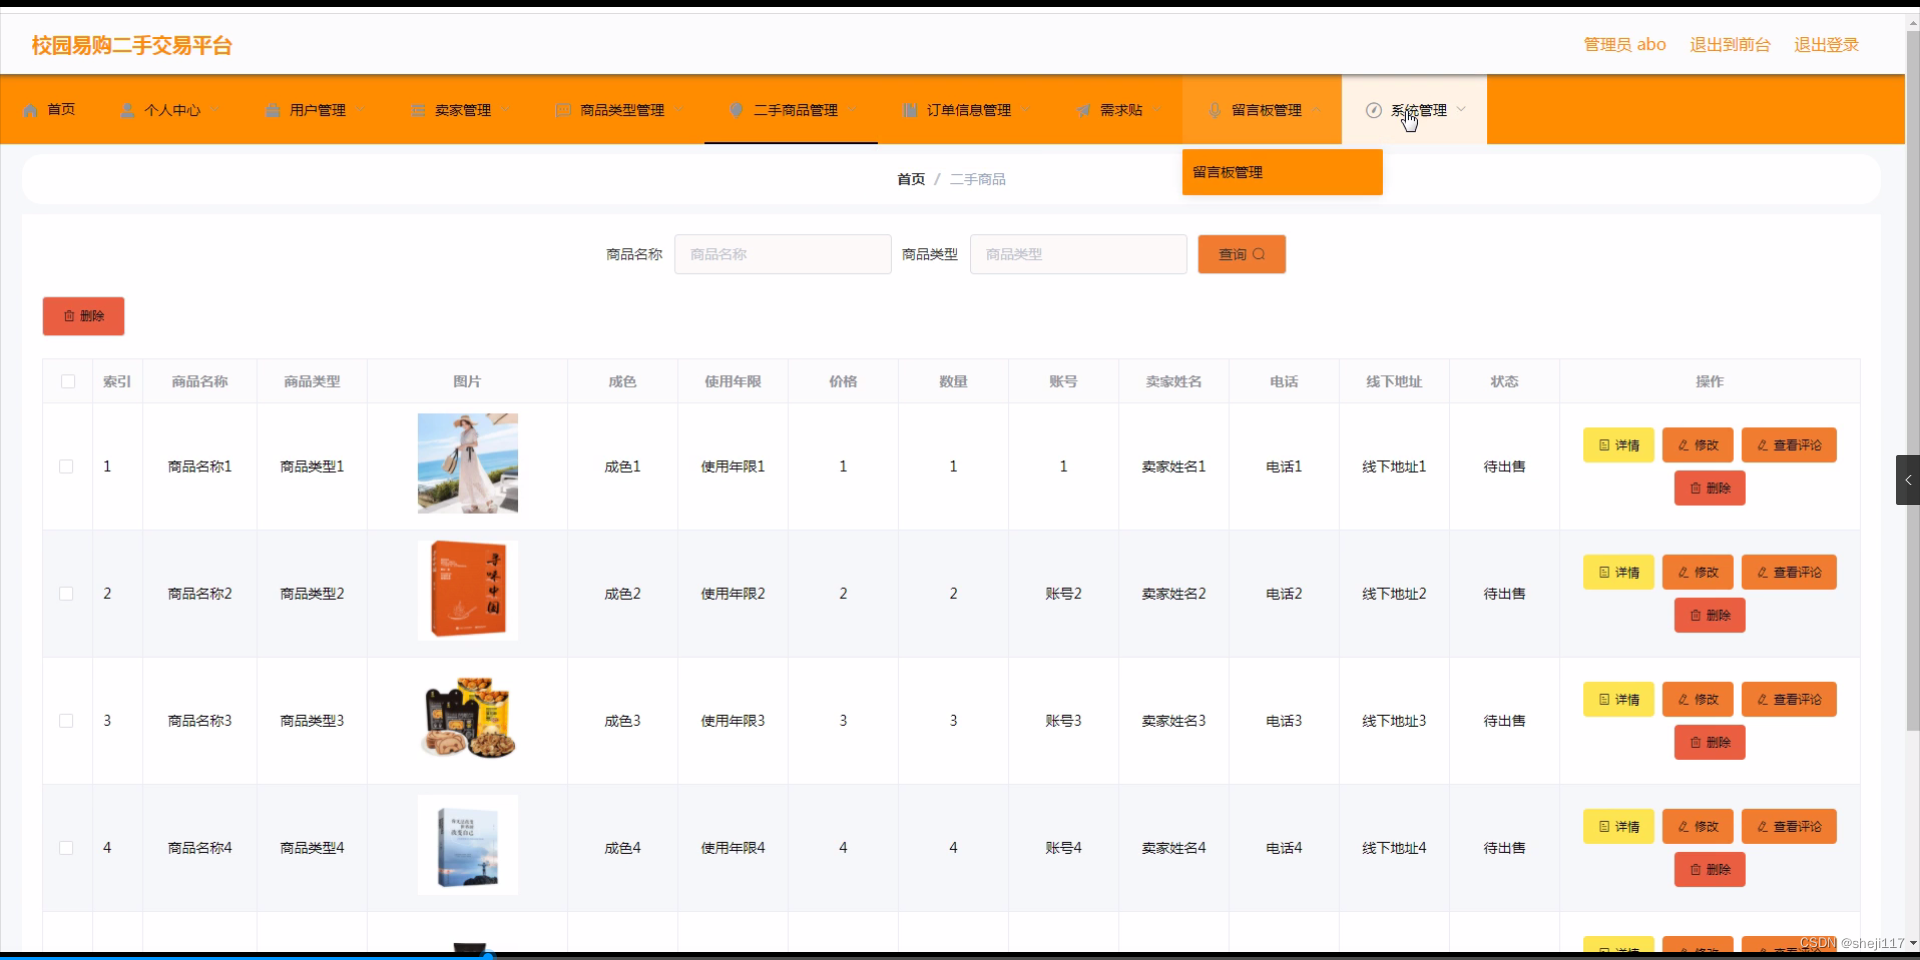Select 留言板管理 submenu entry in dropdown
The width and height of the screenshot is (1920, 960).
tap(1282, 172)
